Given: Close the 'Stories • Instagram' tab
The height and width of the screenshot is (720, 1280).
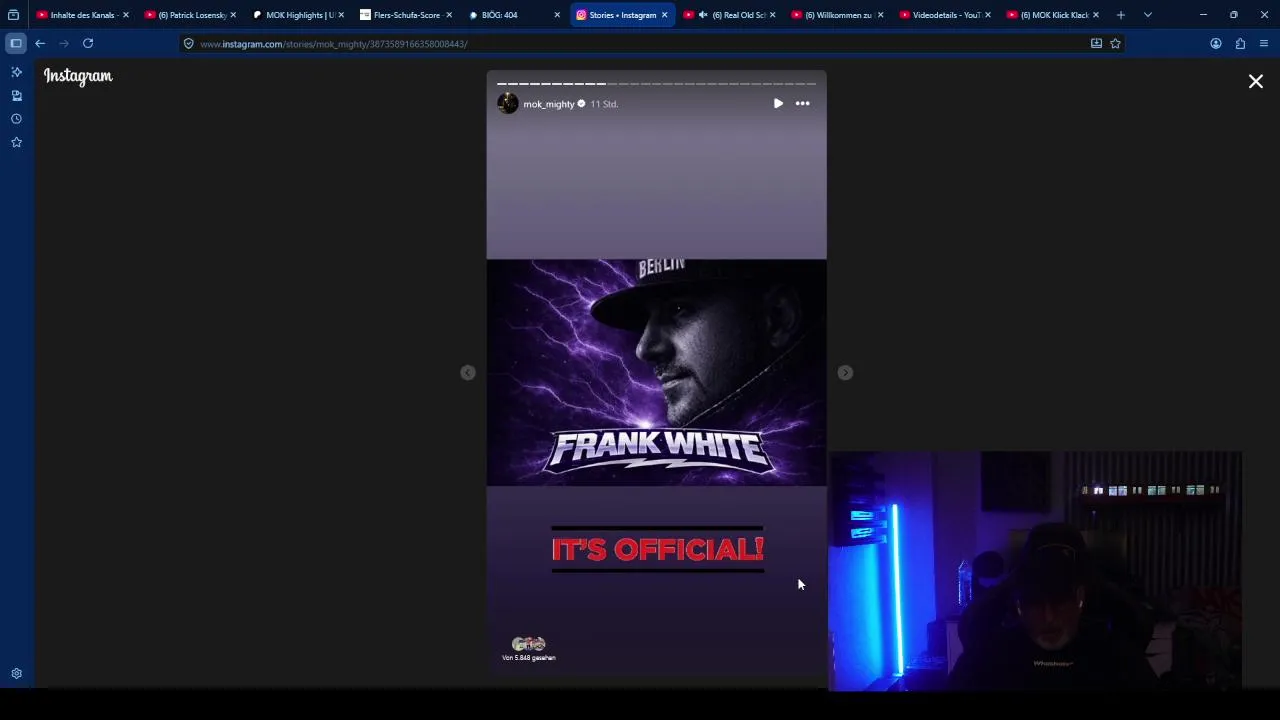Looking at the screenshot, I should (664, 15).
